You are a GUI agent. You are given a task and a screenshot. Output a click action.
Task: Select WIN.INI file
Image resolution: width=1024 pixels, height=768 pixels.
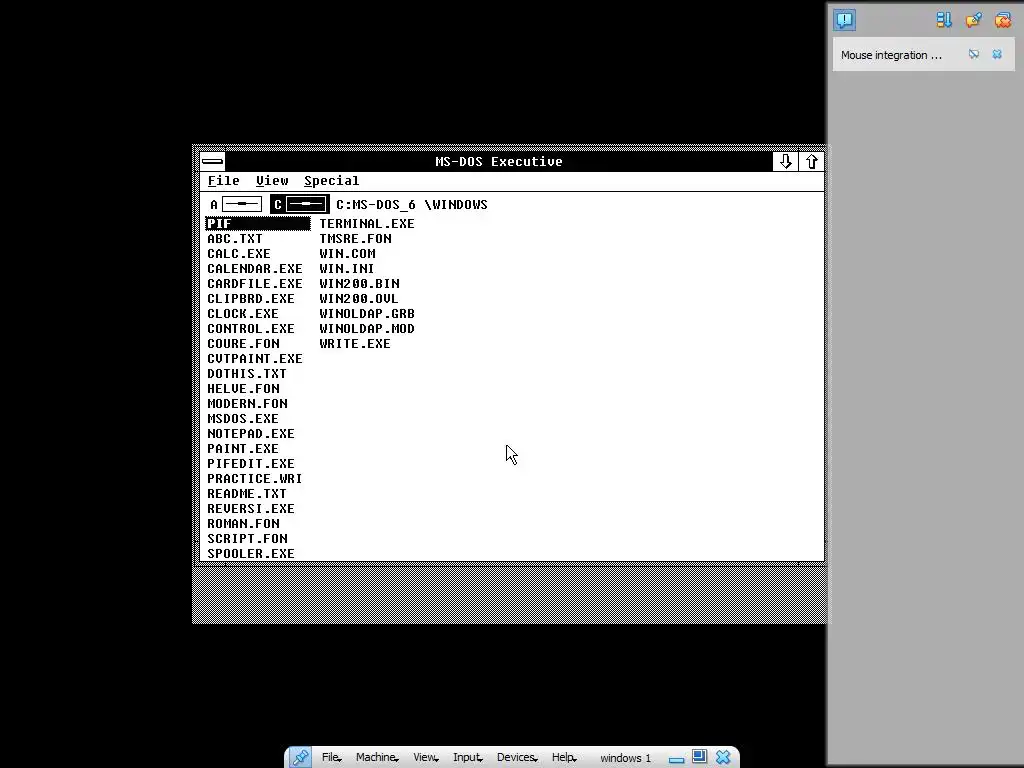pyautogui.click(x=347, y=268)
